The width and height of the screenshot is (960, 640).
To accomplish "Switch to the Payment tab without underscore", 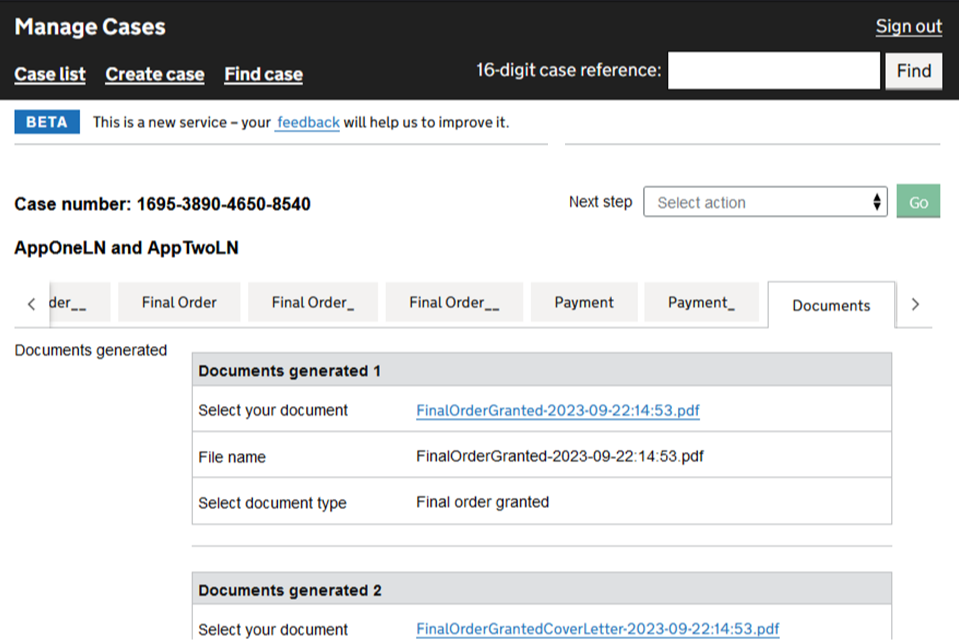I will click(584, 302).
